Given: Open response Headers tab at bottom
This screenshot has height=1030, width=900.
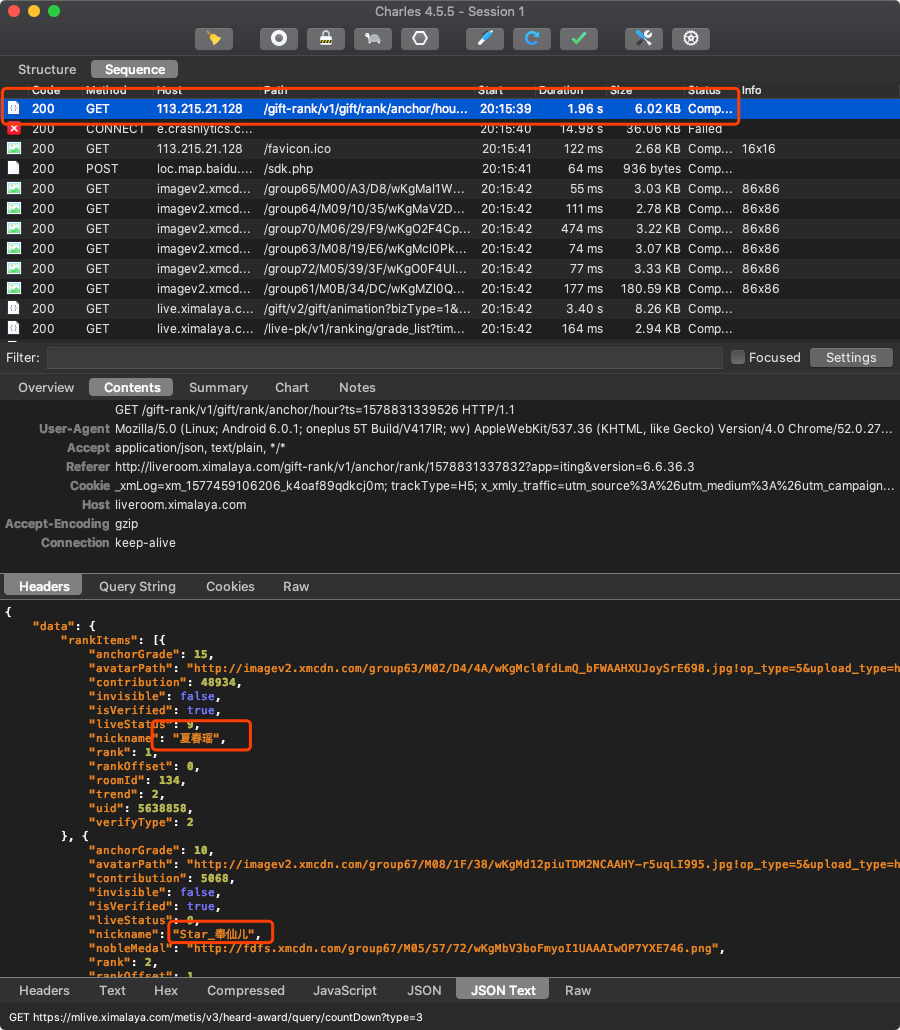Looking at the screenshot, I should tap(44, 990).
